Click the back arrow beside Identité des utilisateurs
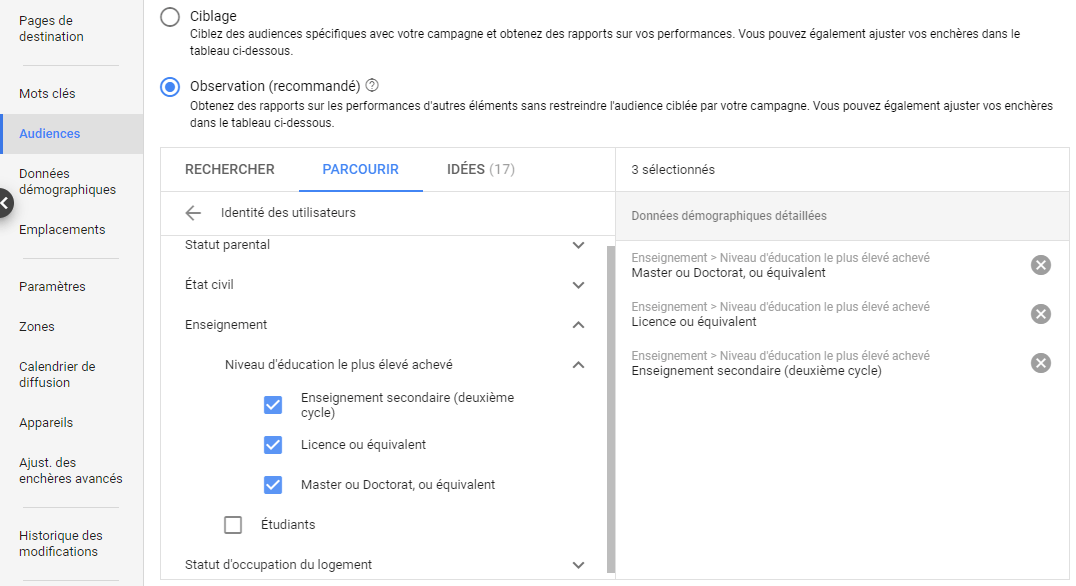This screenshot has height=586, width=1076. (193, 213)
